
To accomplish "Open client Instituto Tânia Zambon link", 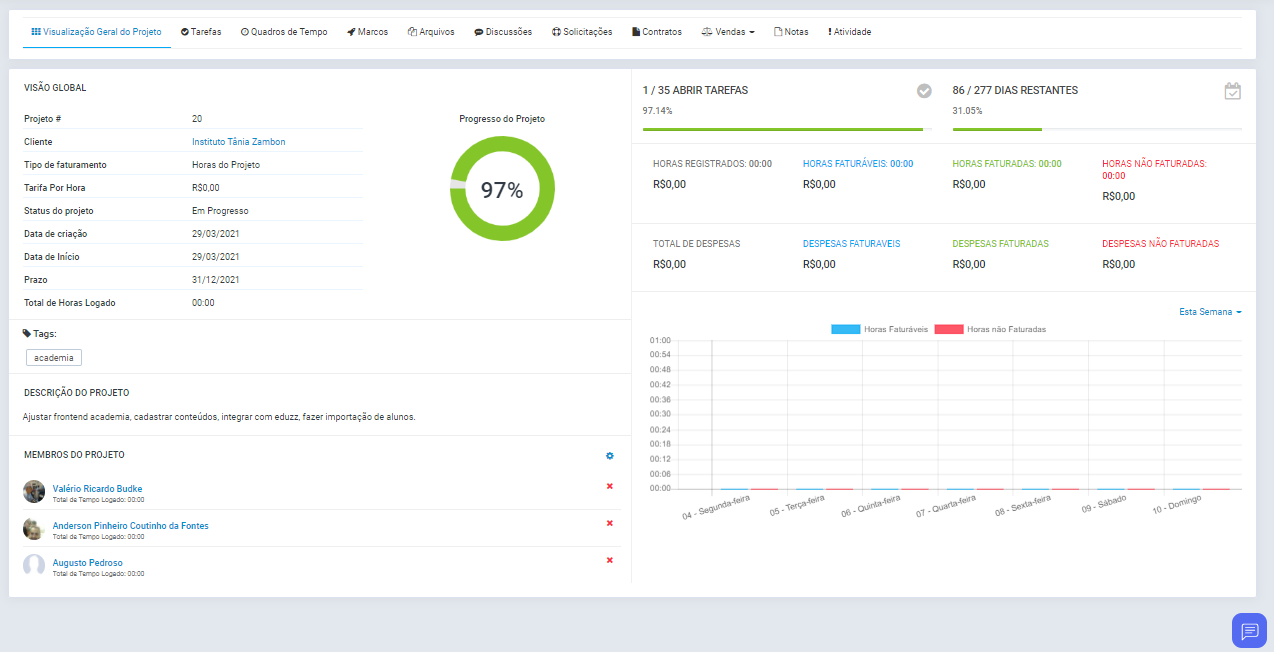I will coord(238,142).
